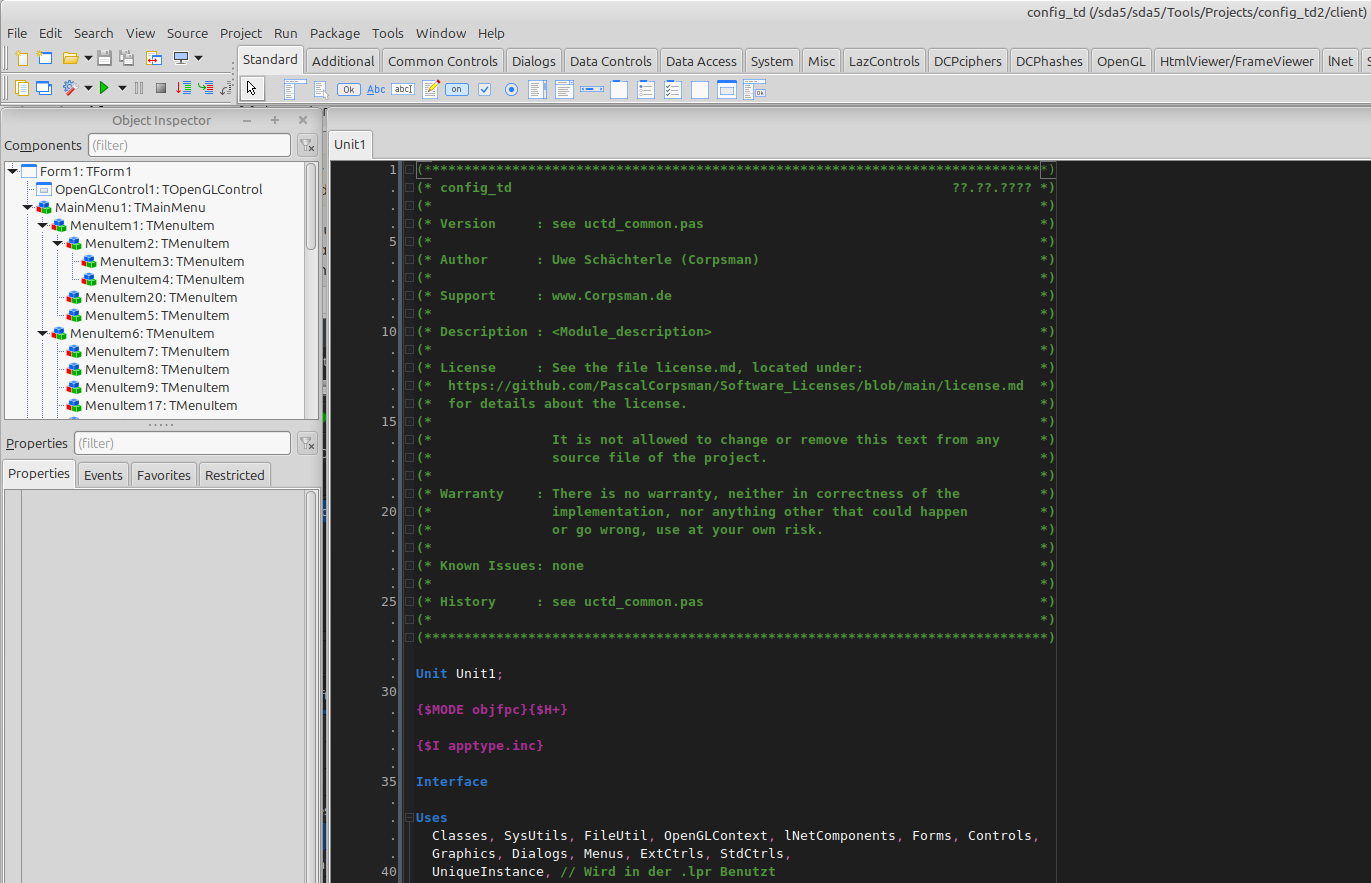This screenshot has height=883, width=1371.
Task: Select the TToggleBox 'on' palette component
Action: [457, 90]
